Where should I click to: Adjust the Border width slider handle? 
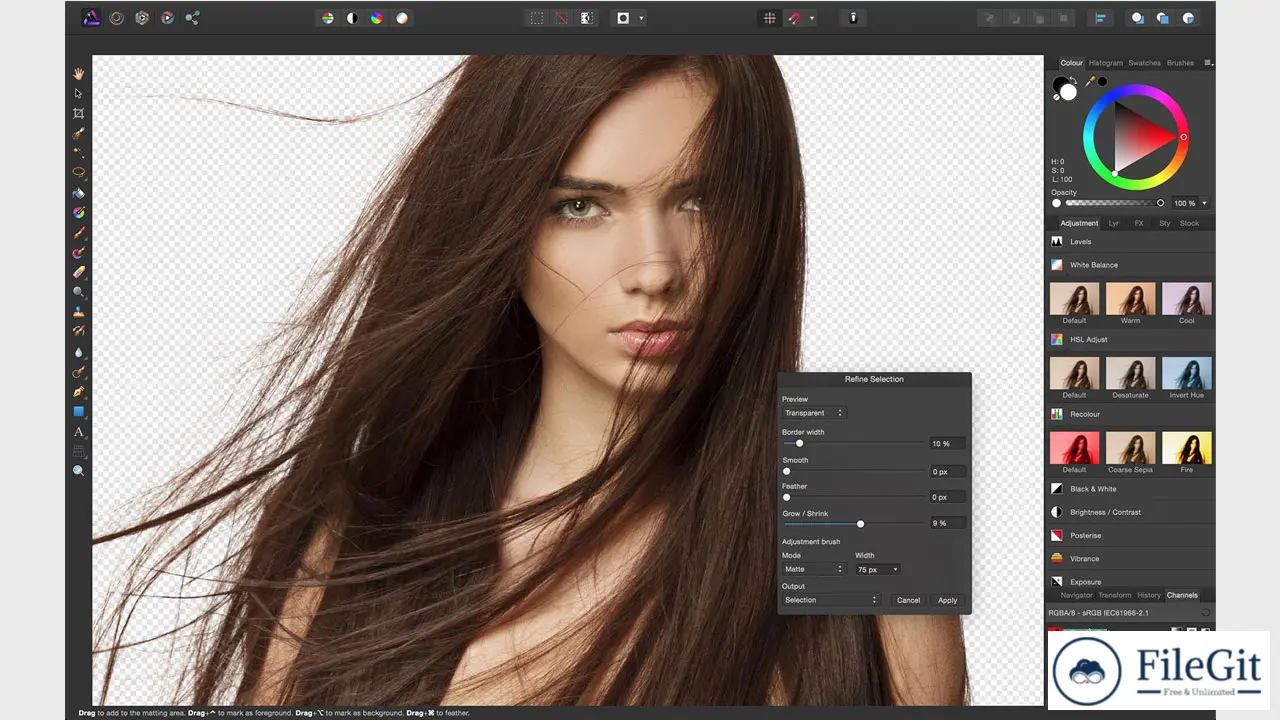tap(799, 443)
